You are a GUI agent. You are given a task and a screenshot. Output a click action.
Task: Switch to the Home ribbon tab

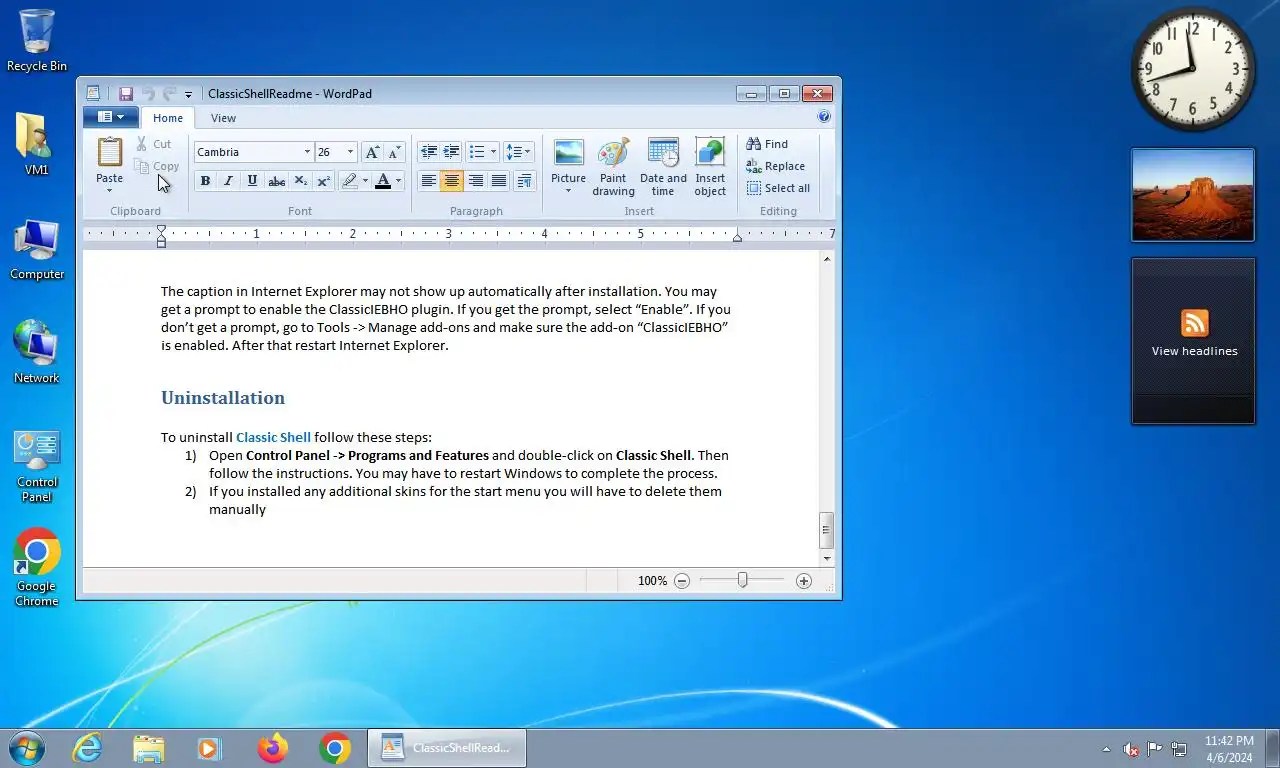(x=168, y=118)
